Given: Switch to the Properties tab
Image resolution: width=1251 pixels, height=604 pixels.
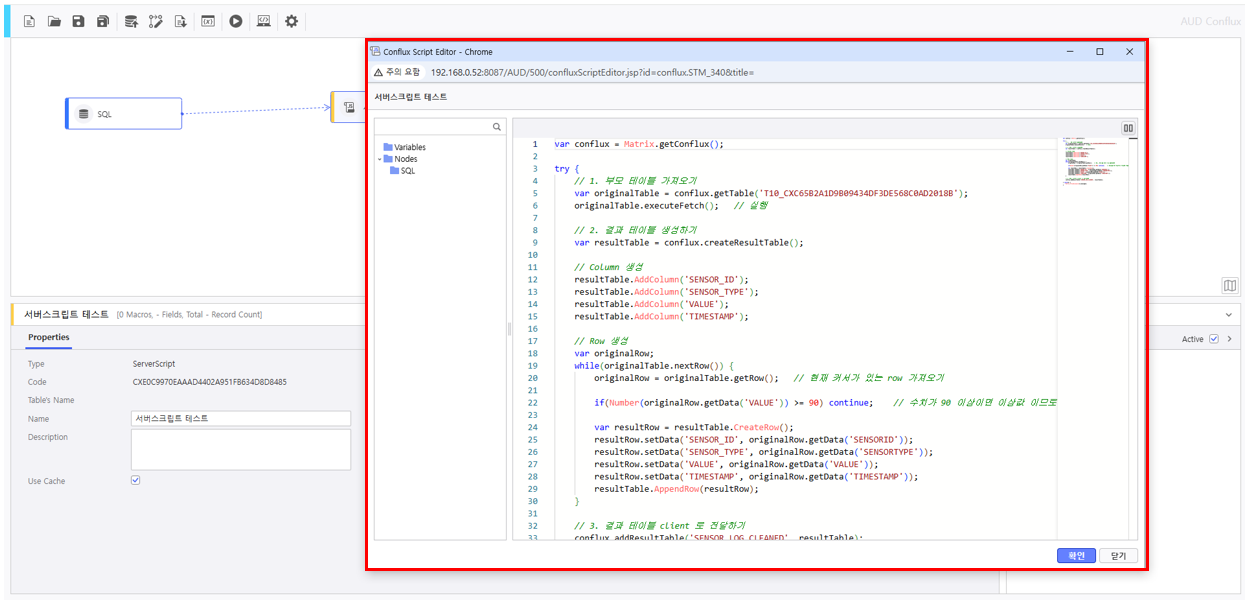Looking at the screenshot, I should pos(49,337).
